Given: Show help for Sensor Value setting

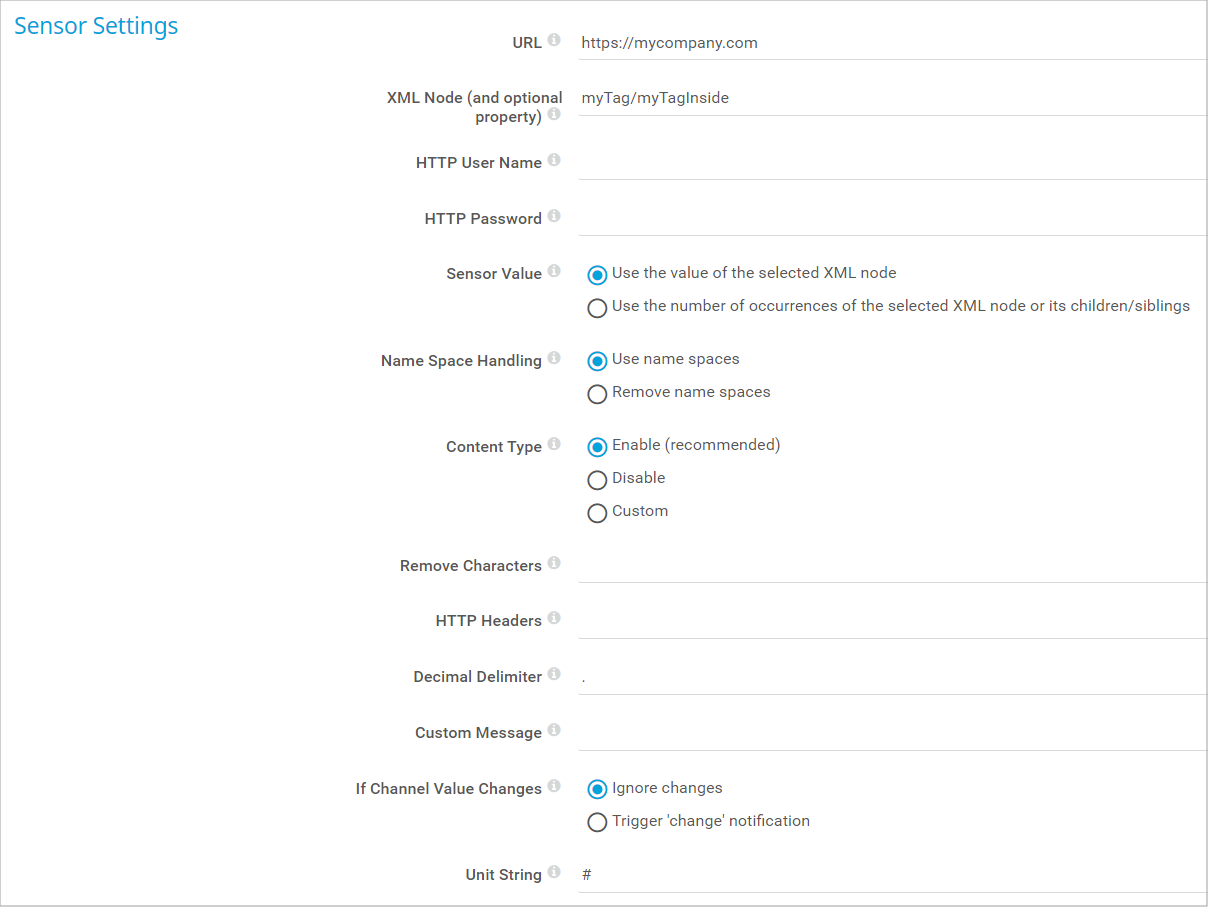Looking at the screenshot, I should point(554,272).
